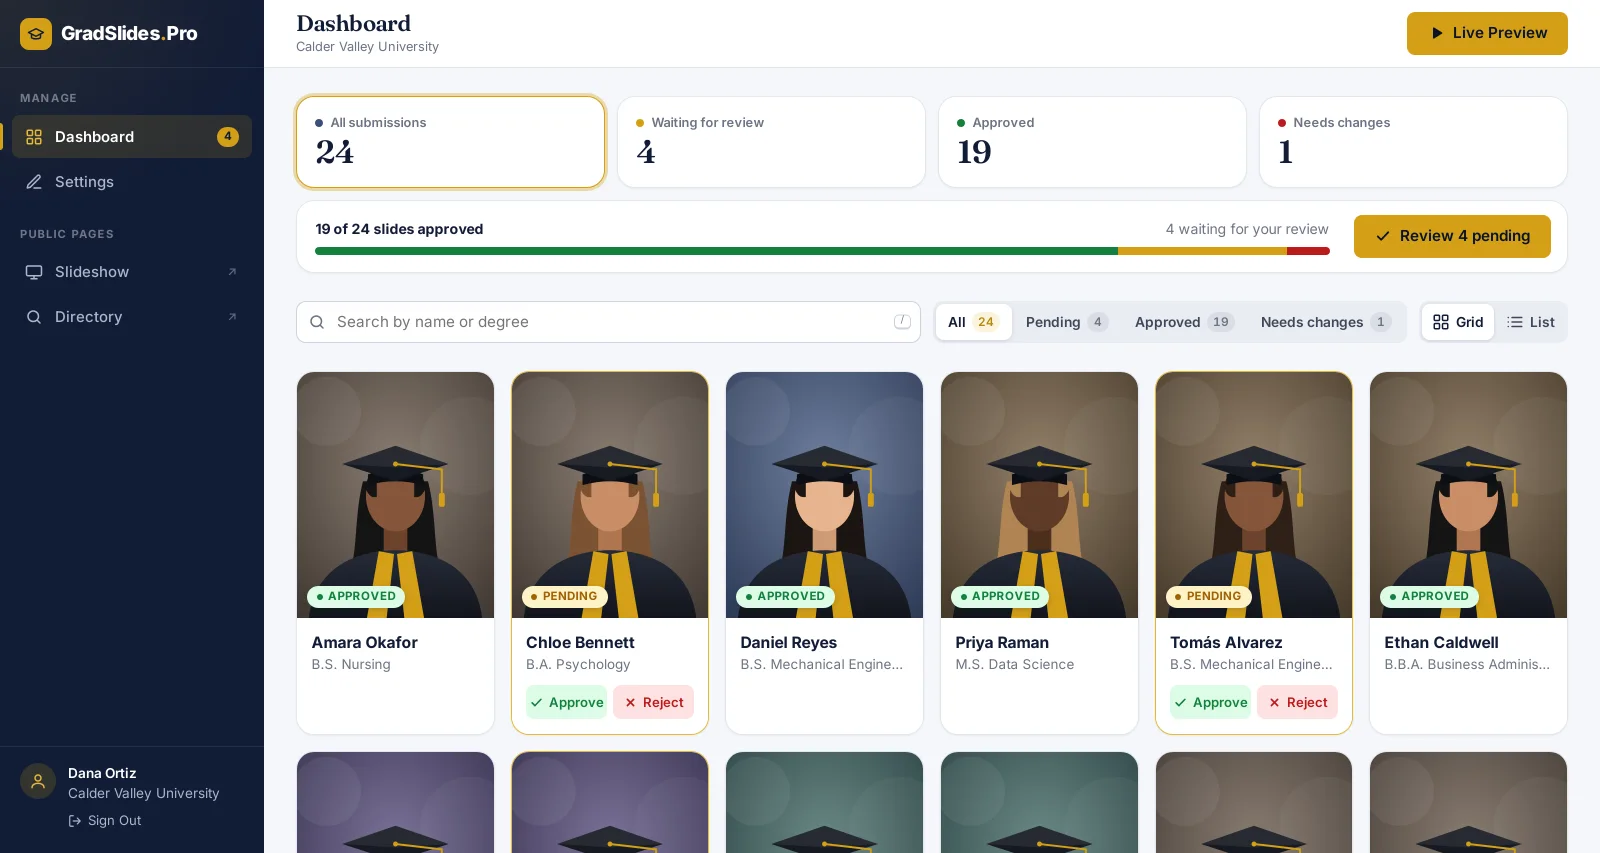This screenshot has width=1600, height=853.
Task: Click the play icon in Live Preview
Action: pos(1437,33)
